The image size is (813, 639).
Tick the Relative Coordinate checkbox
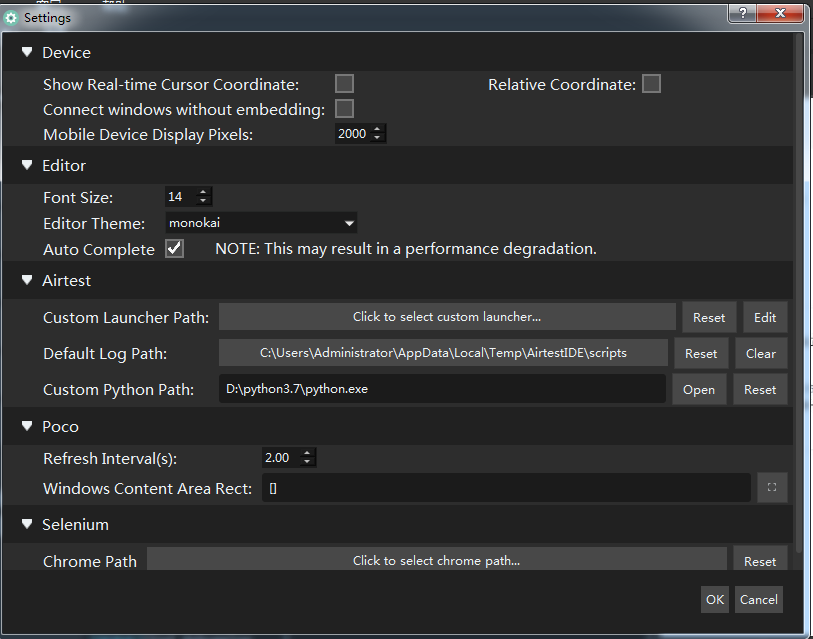pos(651,84)
